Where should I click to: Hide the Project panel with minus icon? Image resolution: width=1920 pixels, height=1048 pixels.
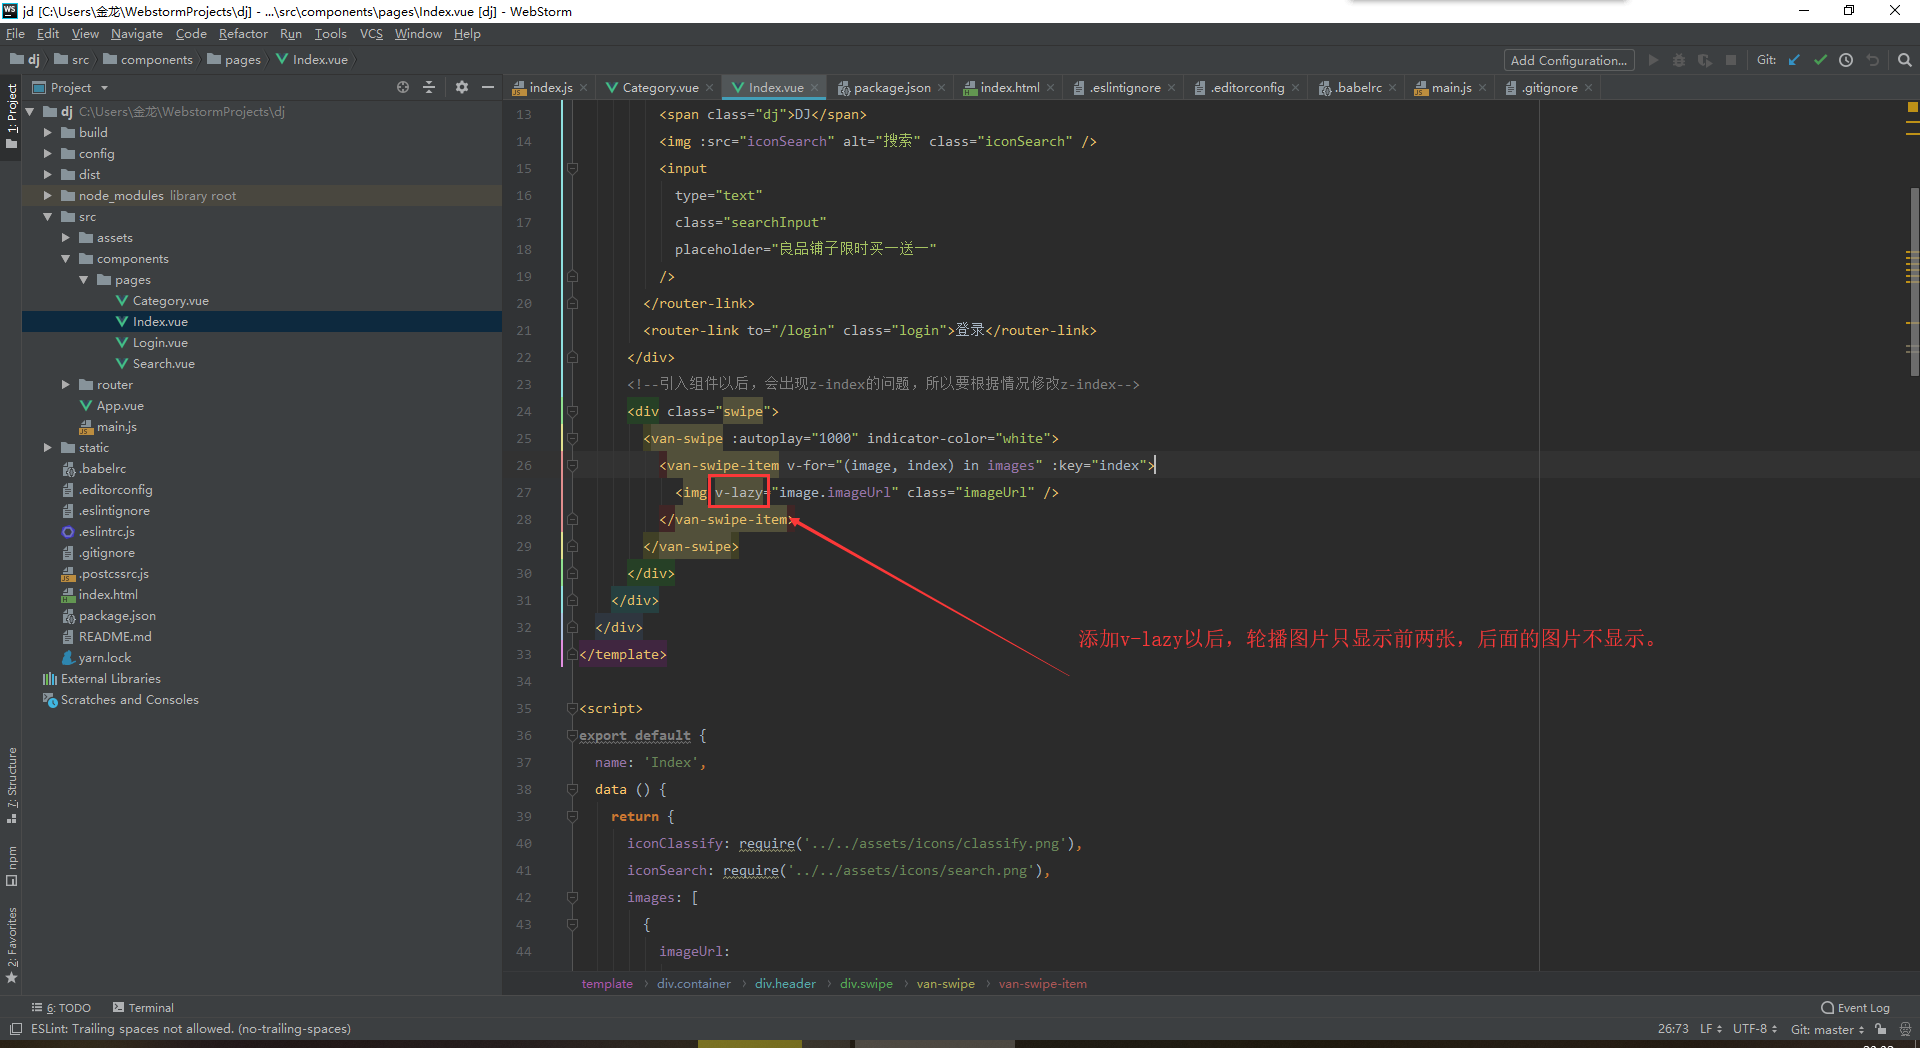(x=488, y=87)
